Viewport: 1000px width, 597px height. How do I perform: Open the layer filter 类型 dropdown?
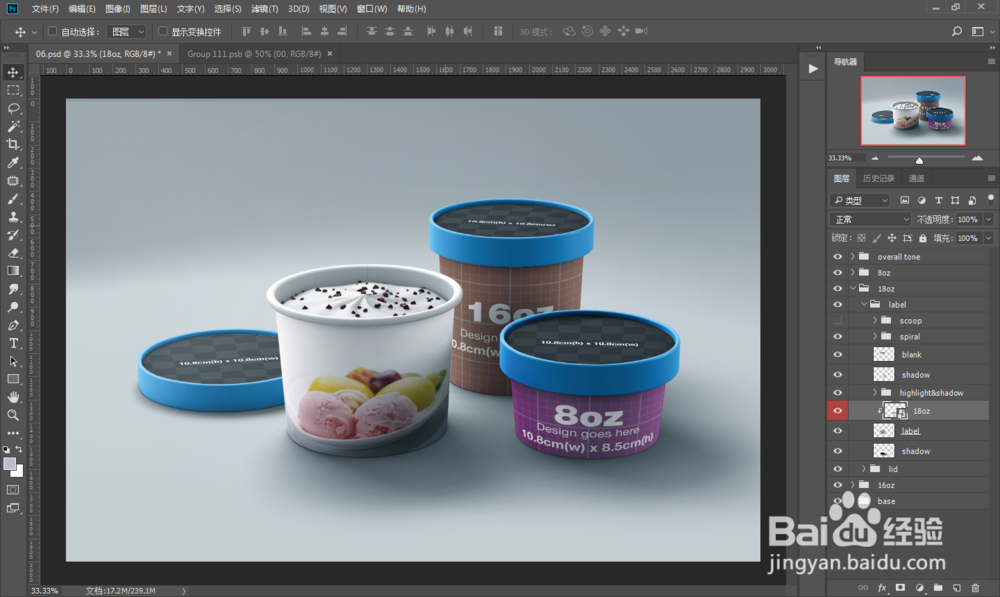860,200
